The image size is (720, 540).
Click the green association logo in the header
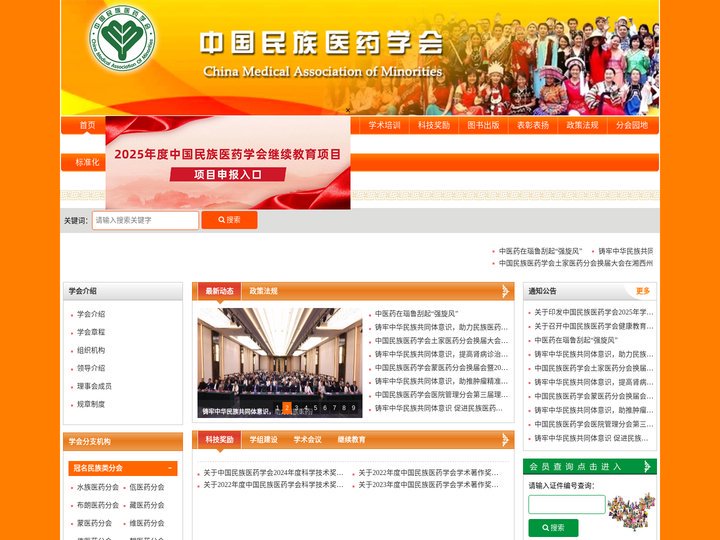[122, 39]
